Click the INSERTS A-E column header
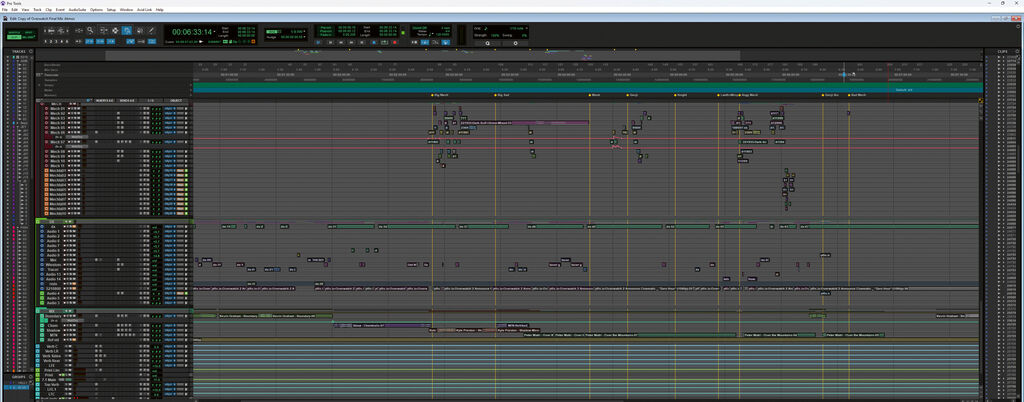Viewport: 1024px width, 402px height. (104, 101)
